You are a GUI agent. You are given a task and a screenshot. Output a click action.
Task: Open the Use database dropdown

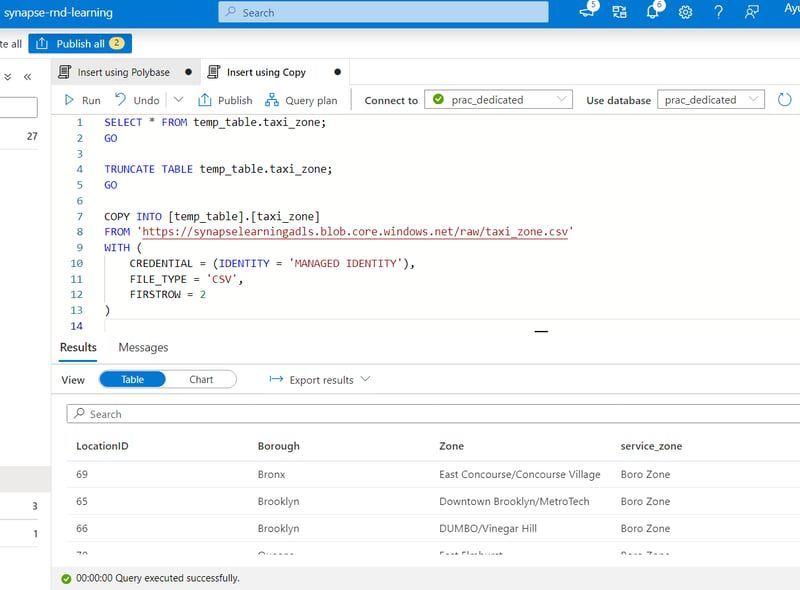point(711,100)
